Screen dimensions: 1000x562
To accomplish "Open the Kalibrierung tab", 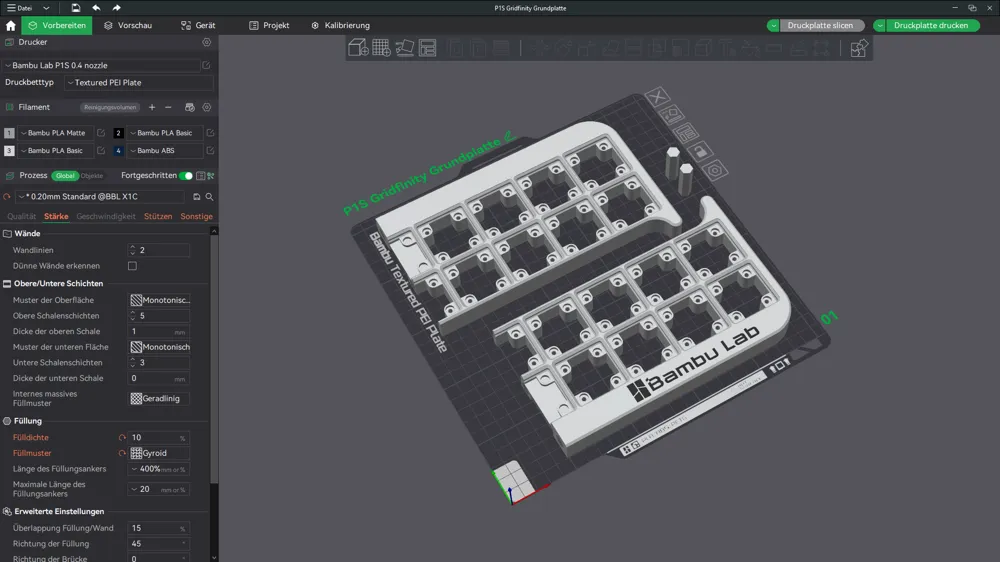I will coord(341,26).
